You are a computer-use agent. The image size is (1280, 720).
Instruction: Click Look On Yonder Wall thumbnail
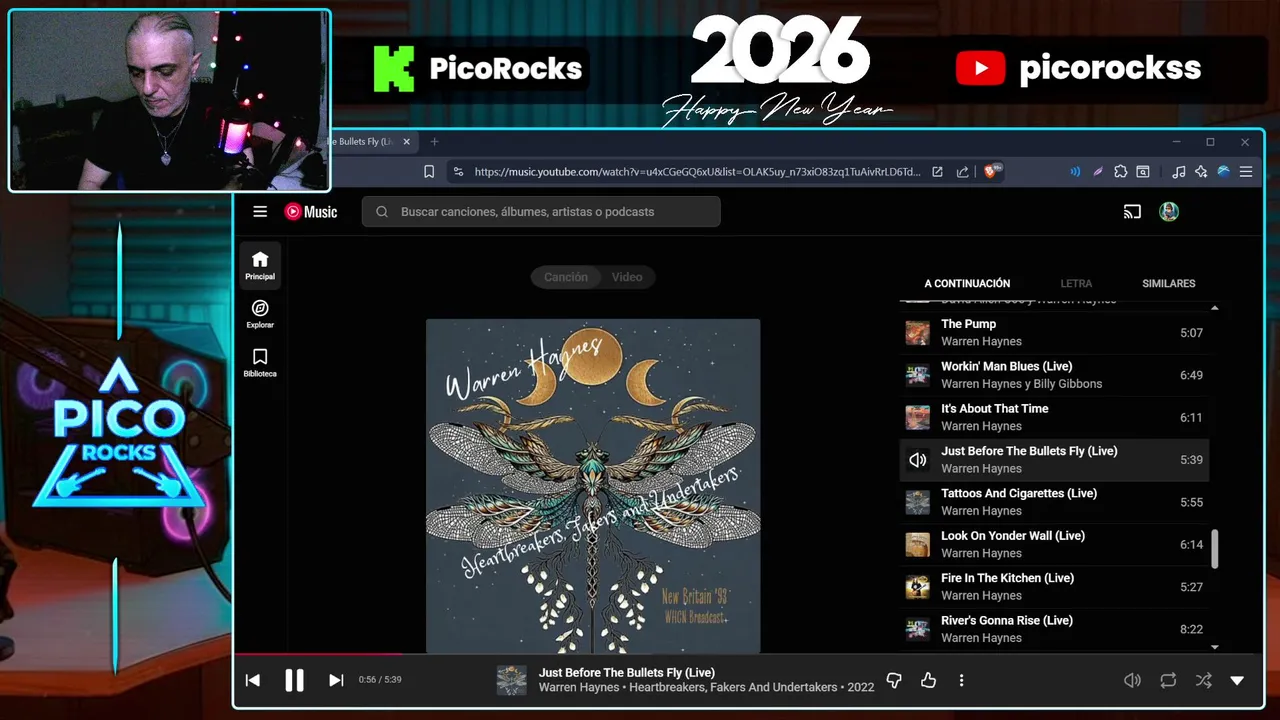click(x=917, y=545)
